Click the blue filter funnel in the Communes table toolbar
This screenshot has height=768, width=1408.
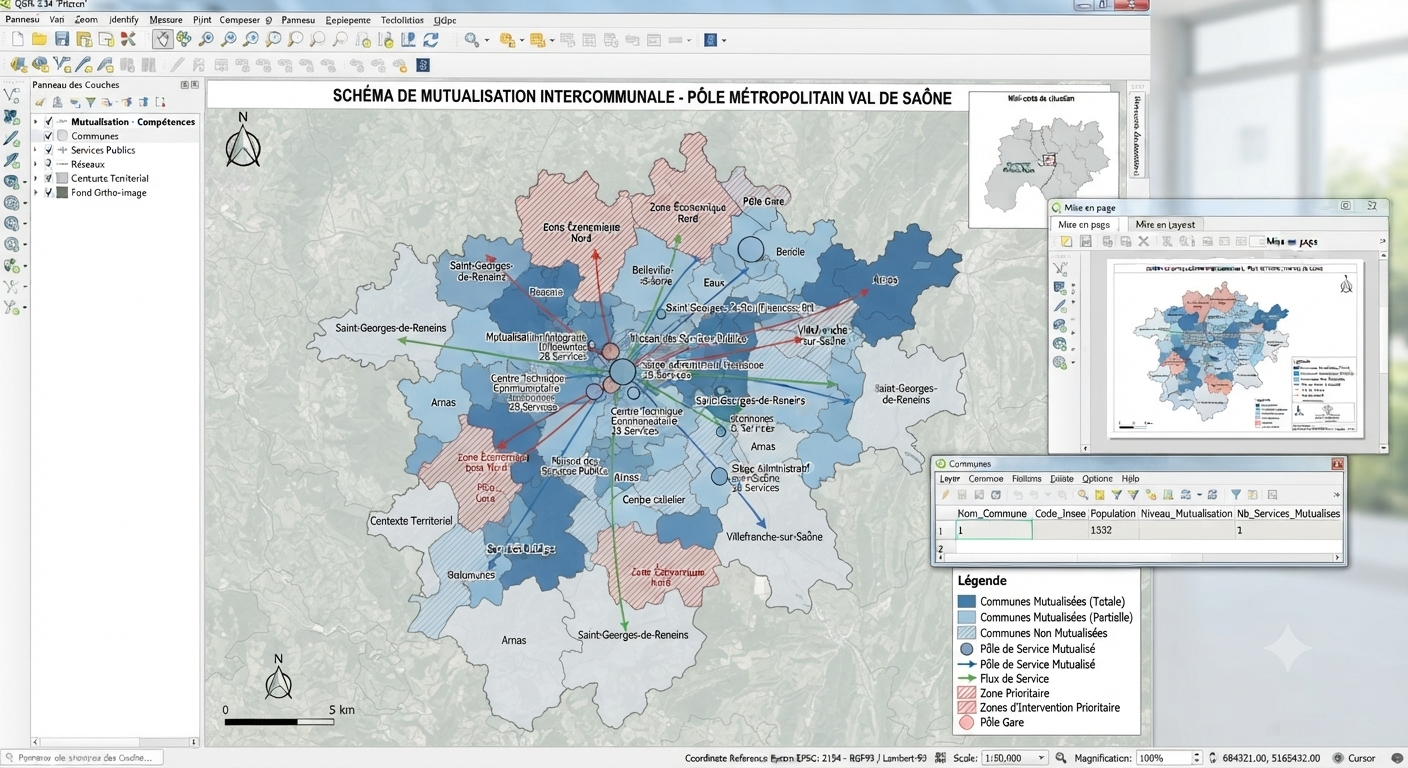click(1236, 495)
